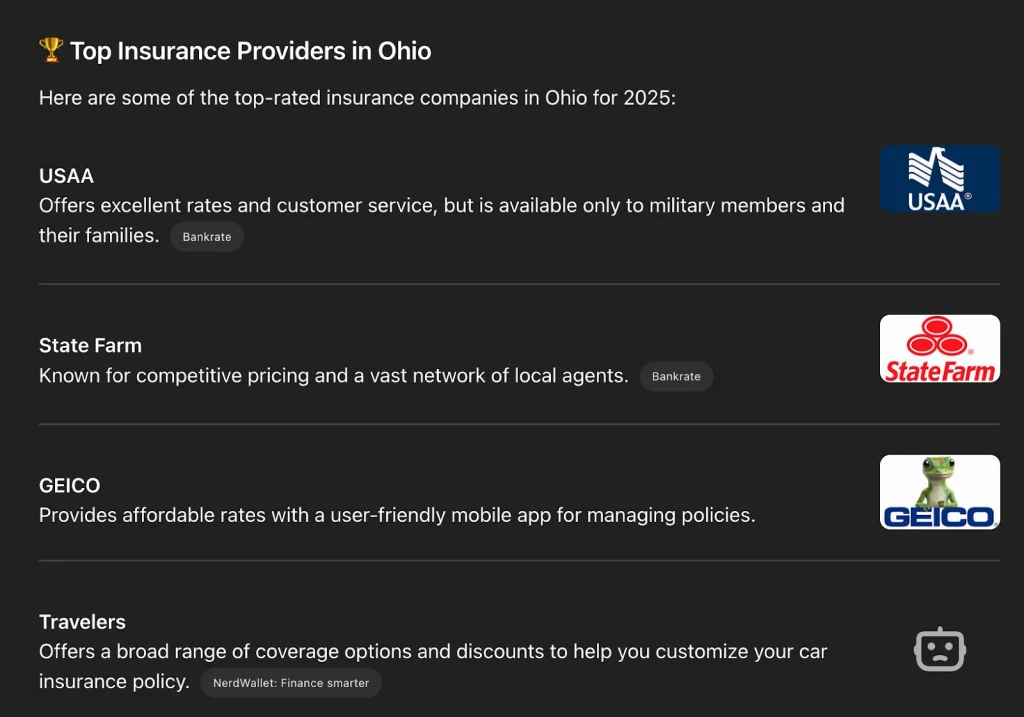Click the Travelers coverage options description
Image resolution: width=1024 pixels, height=717 pixels.
click(433, 666)
